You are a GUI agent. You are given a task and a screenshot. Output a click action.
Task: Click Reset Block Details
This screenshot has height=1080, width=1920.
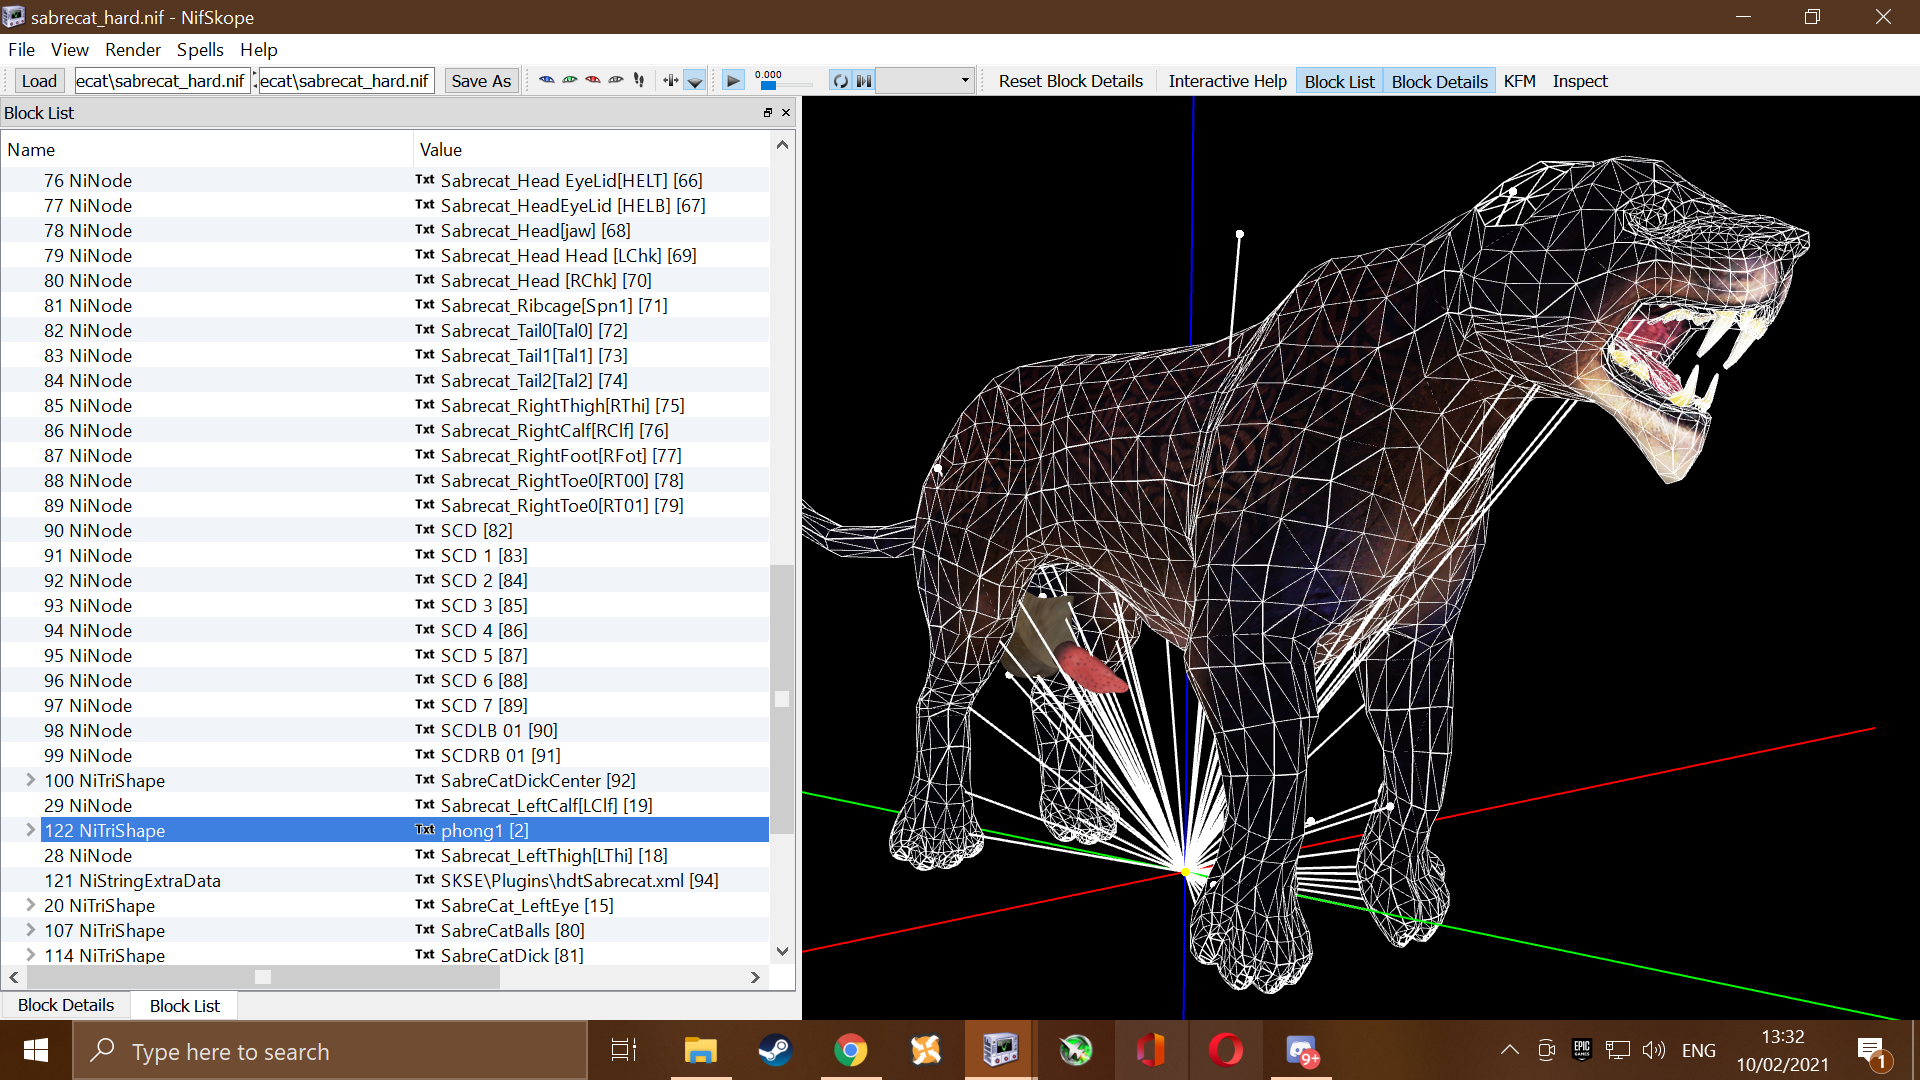click(1070, 81)
